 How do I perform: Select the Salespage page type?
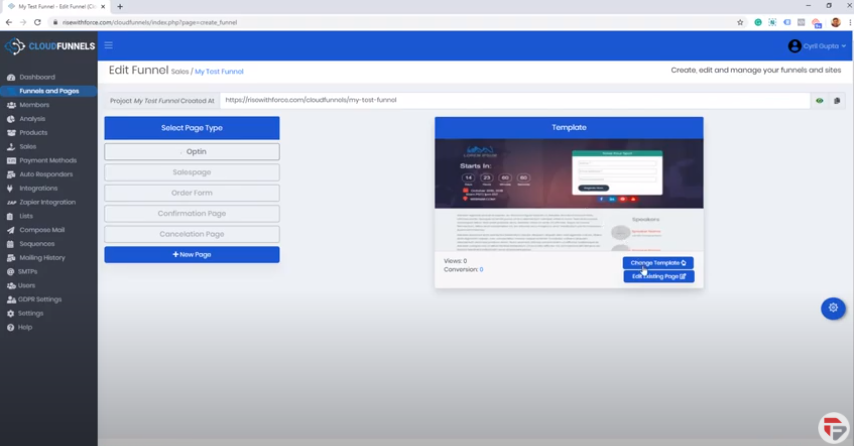192,172
